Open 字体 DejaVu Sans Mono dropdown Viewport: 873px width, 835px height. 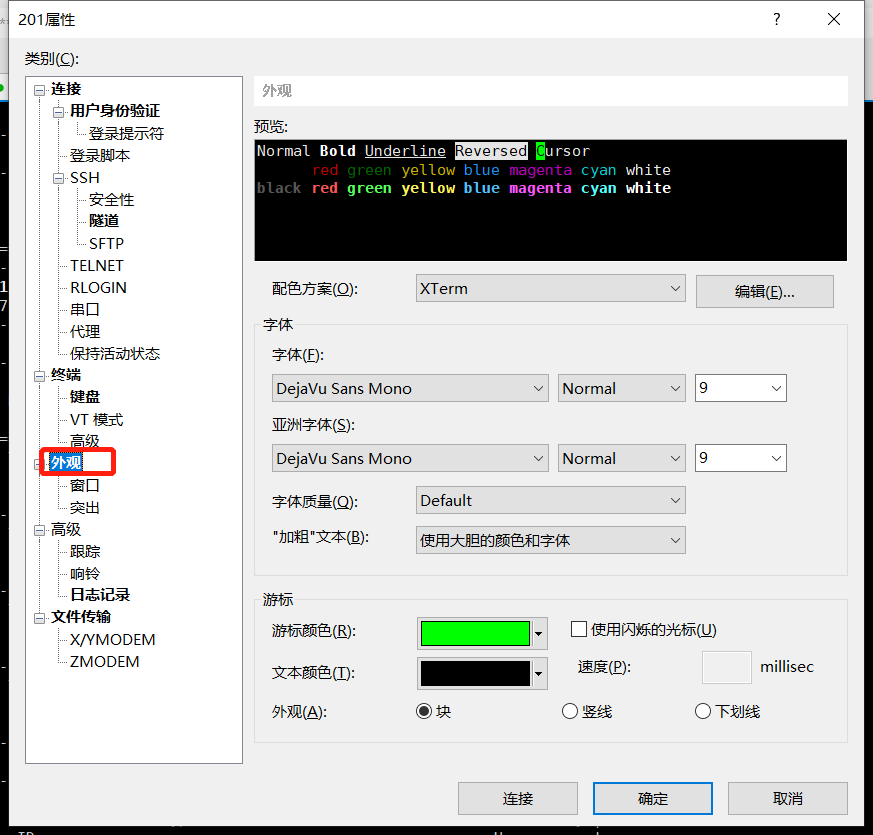410,388
